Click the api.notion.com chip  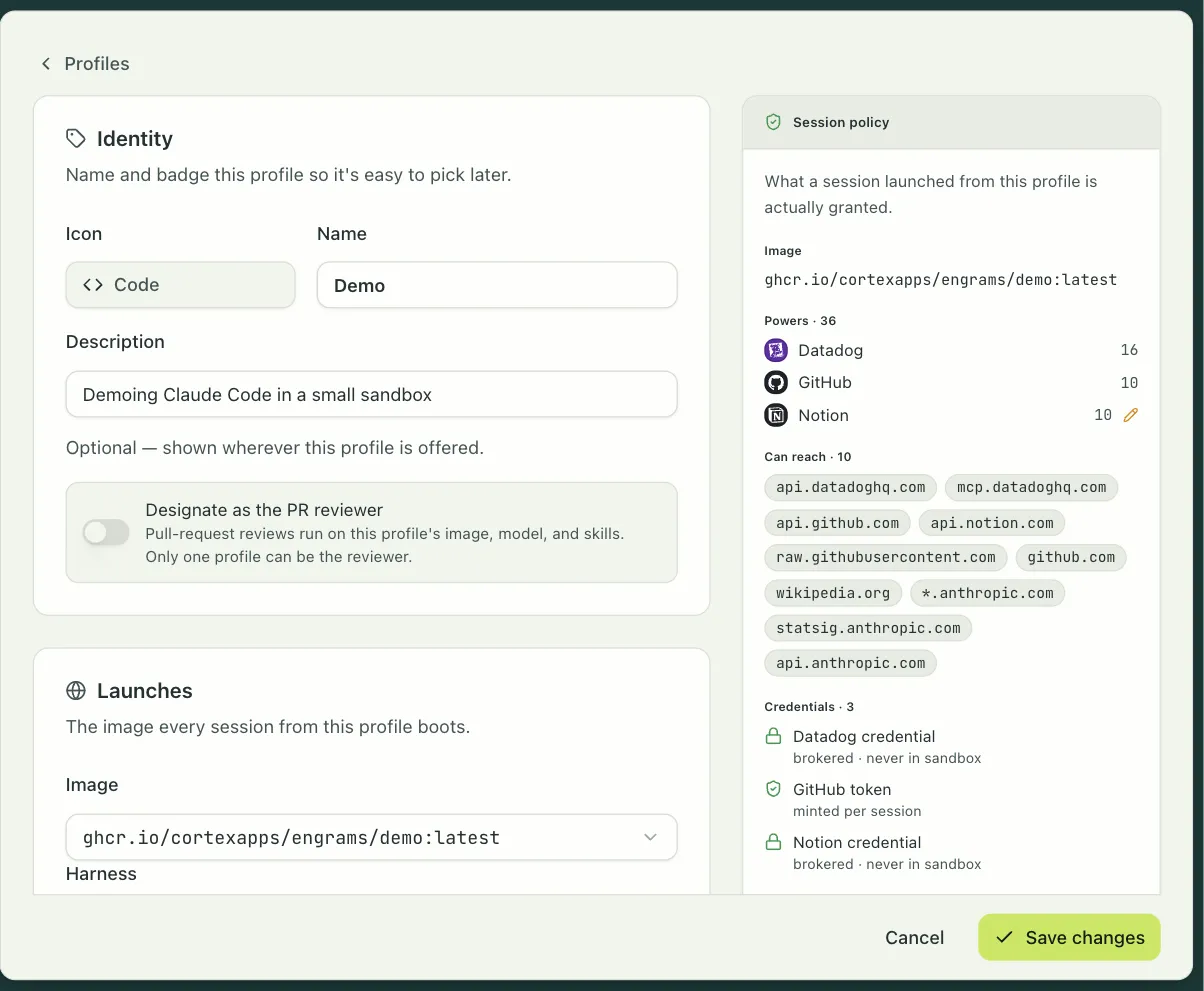click(992, 523)
